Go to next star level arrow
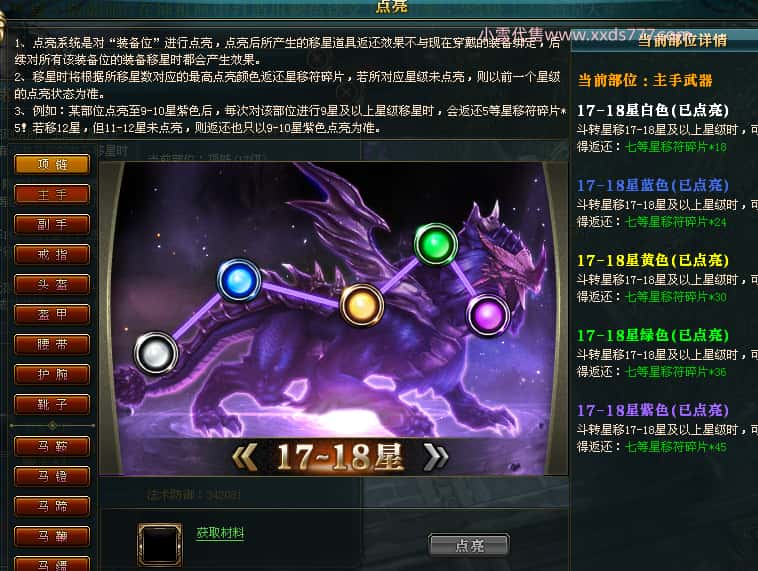 tap(435, 457)
